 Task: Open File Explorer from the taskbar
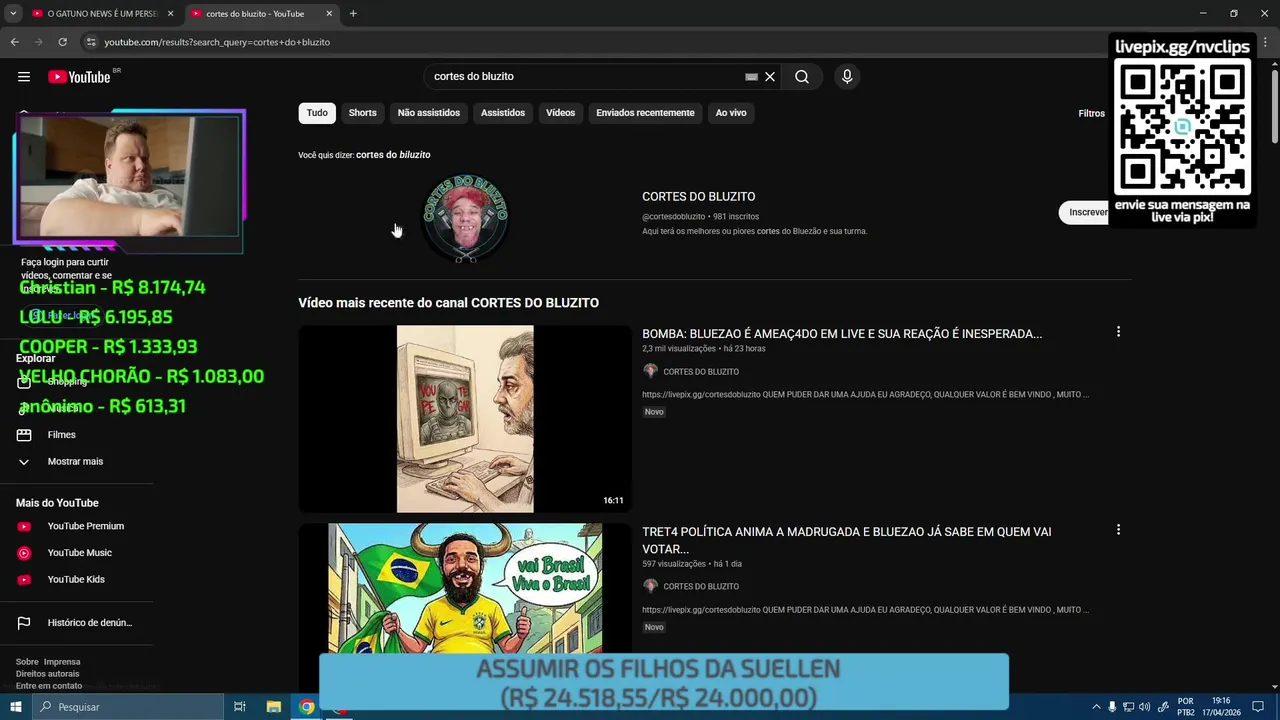273,707
